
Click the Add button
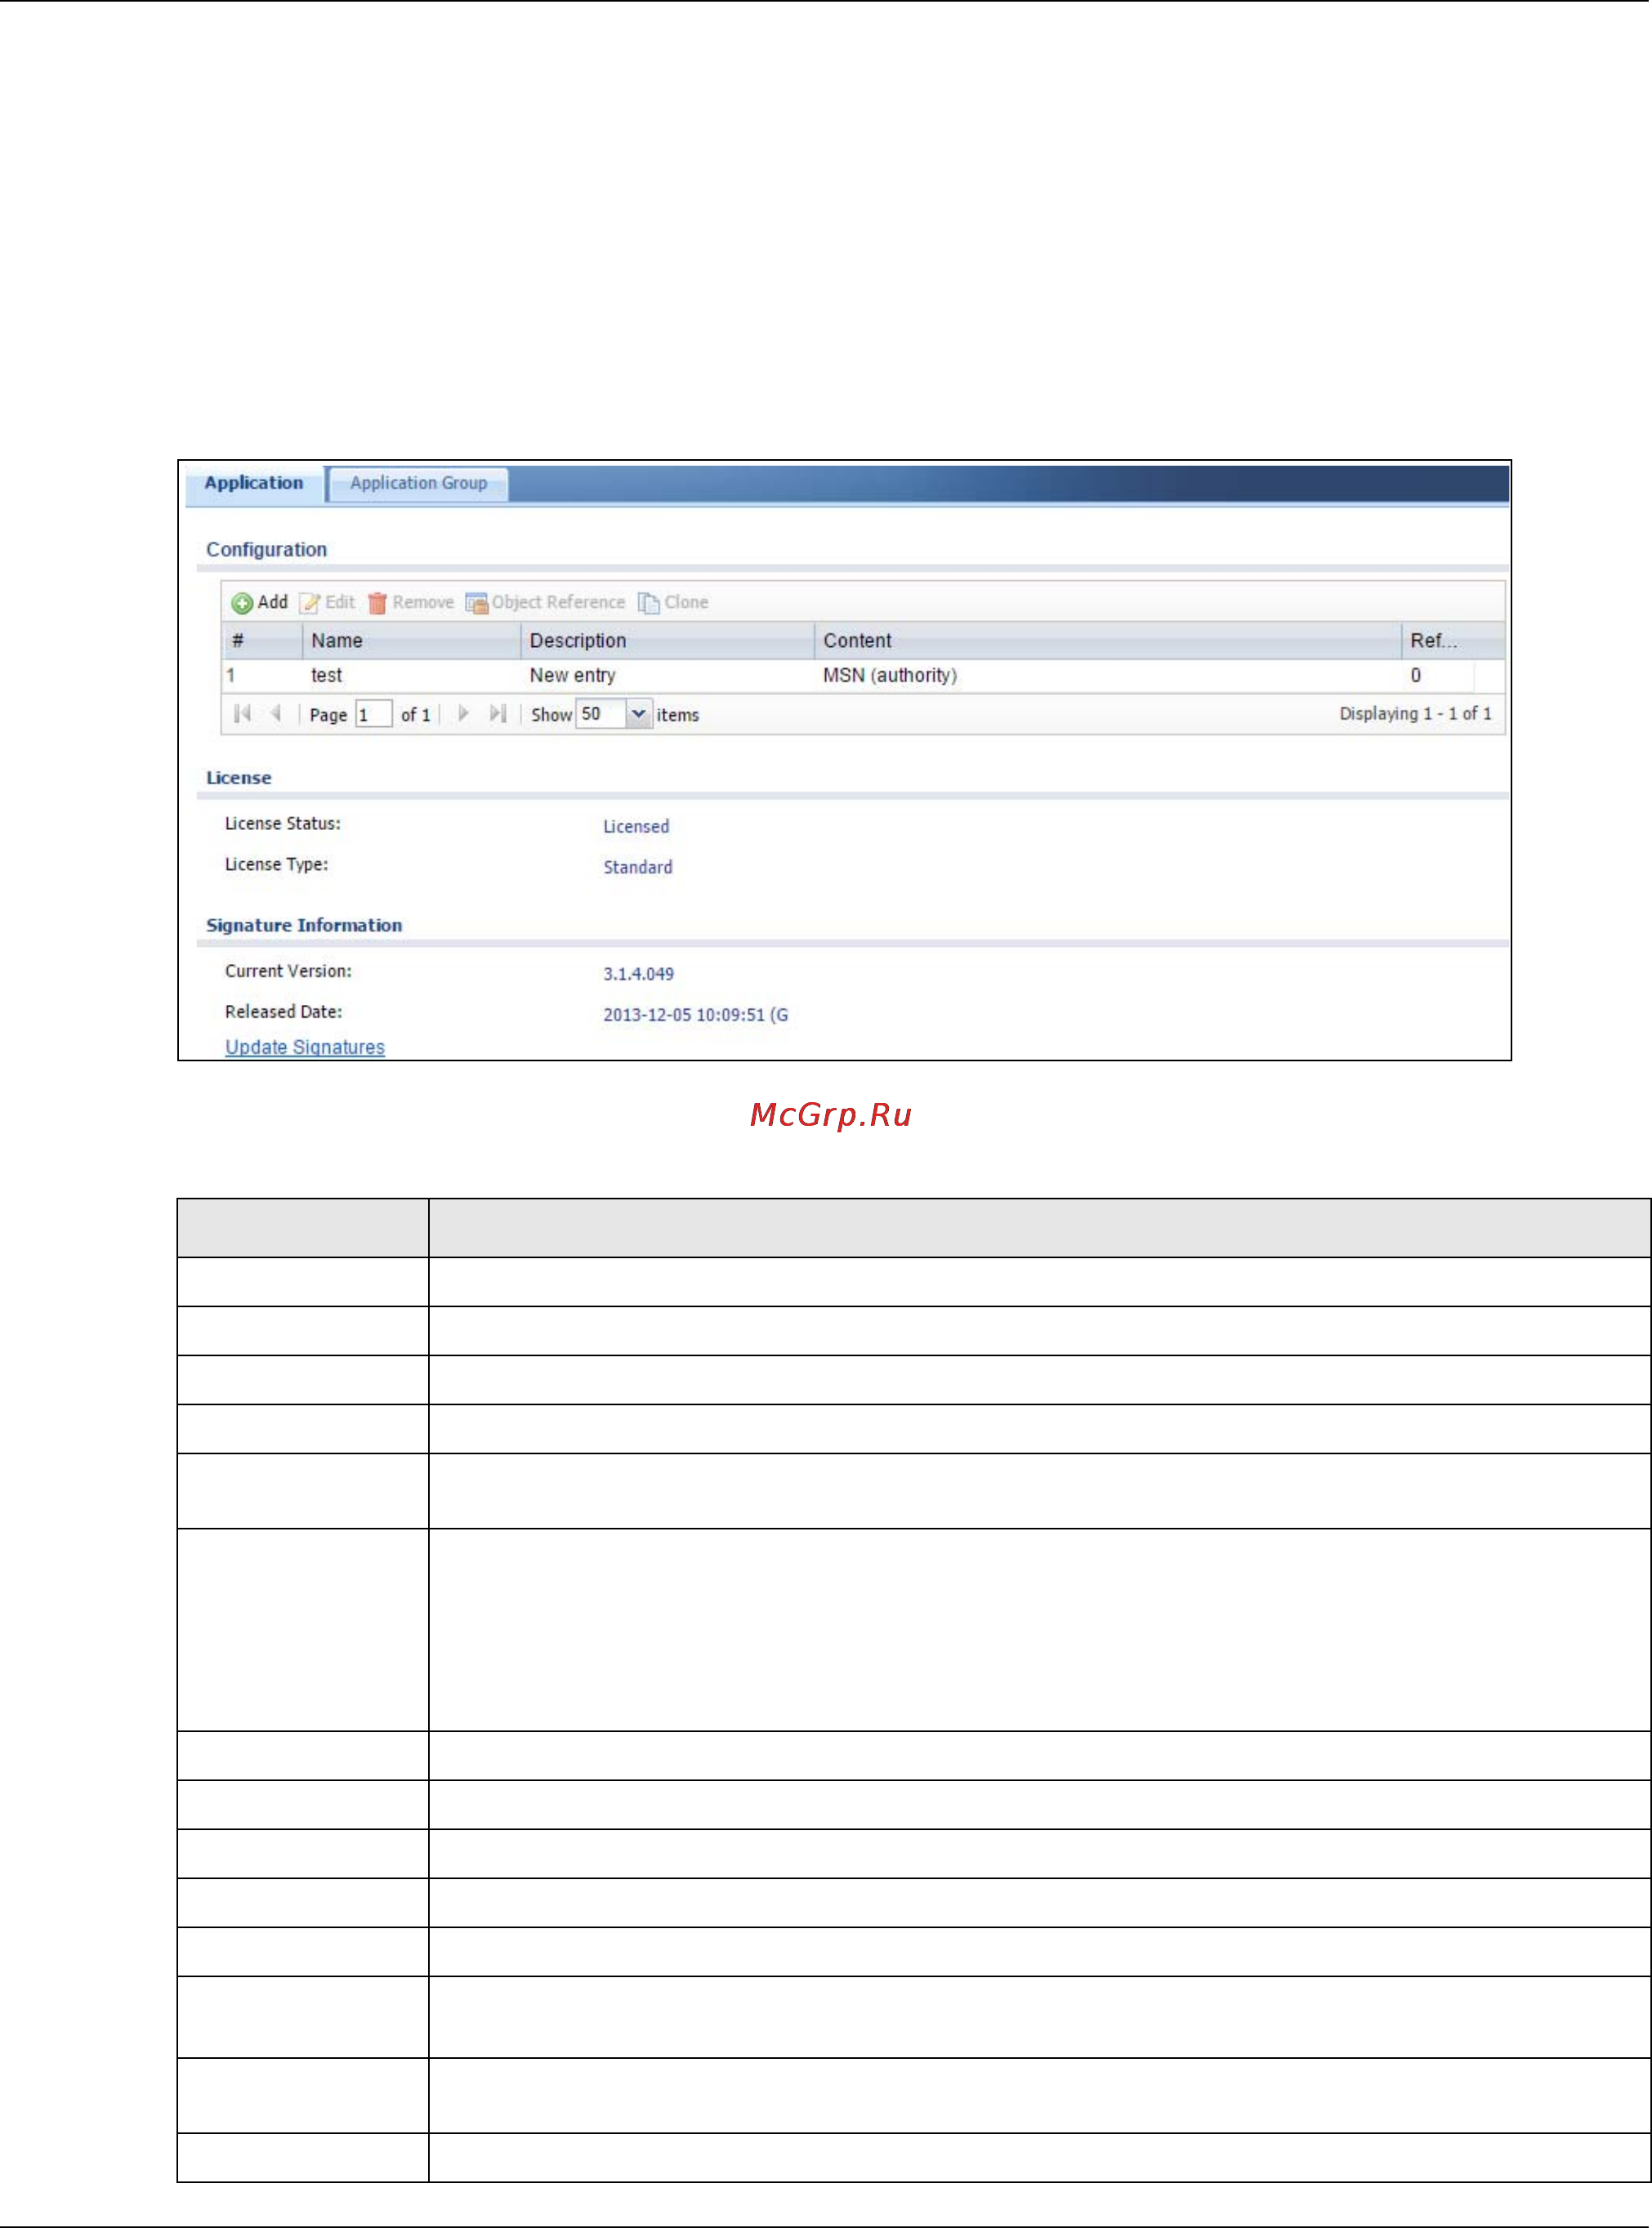[x=259, y=602]
